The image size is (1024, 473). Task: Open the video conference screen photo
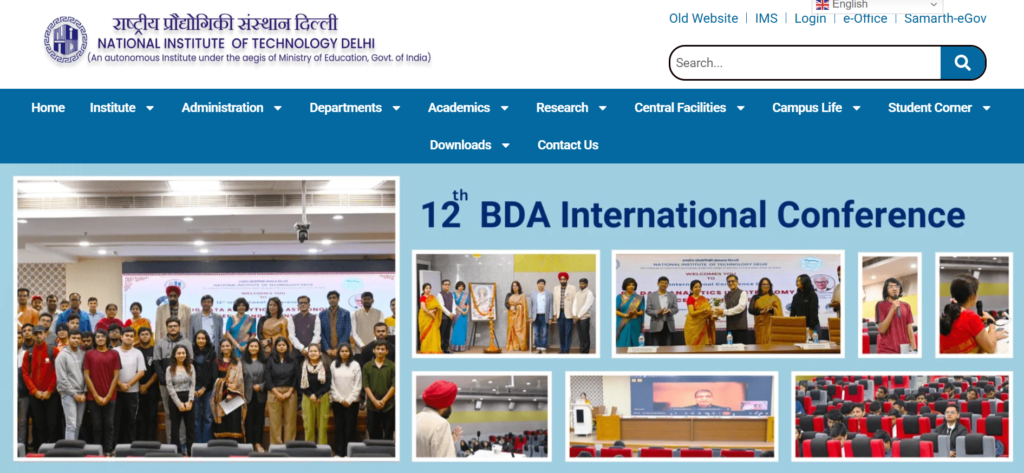pyautogui.click(x=671, y=416)
